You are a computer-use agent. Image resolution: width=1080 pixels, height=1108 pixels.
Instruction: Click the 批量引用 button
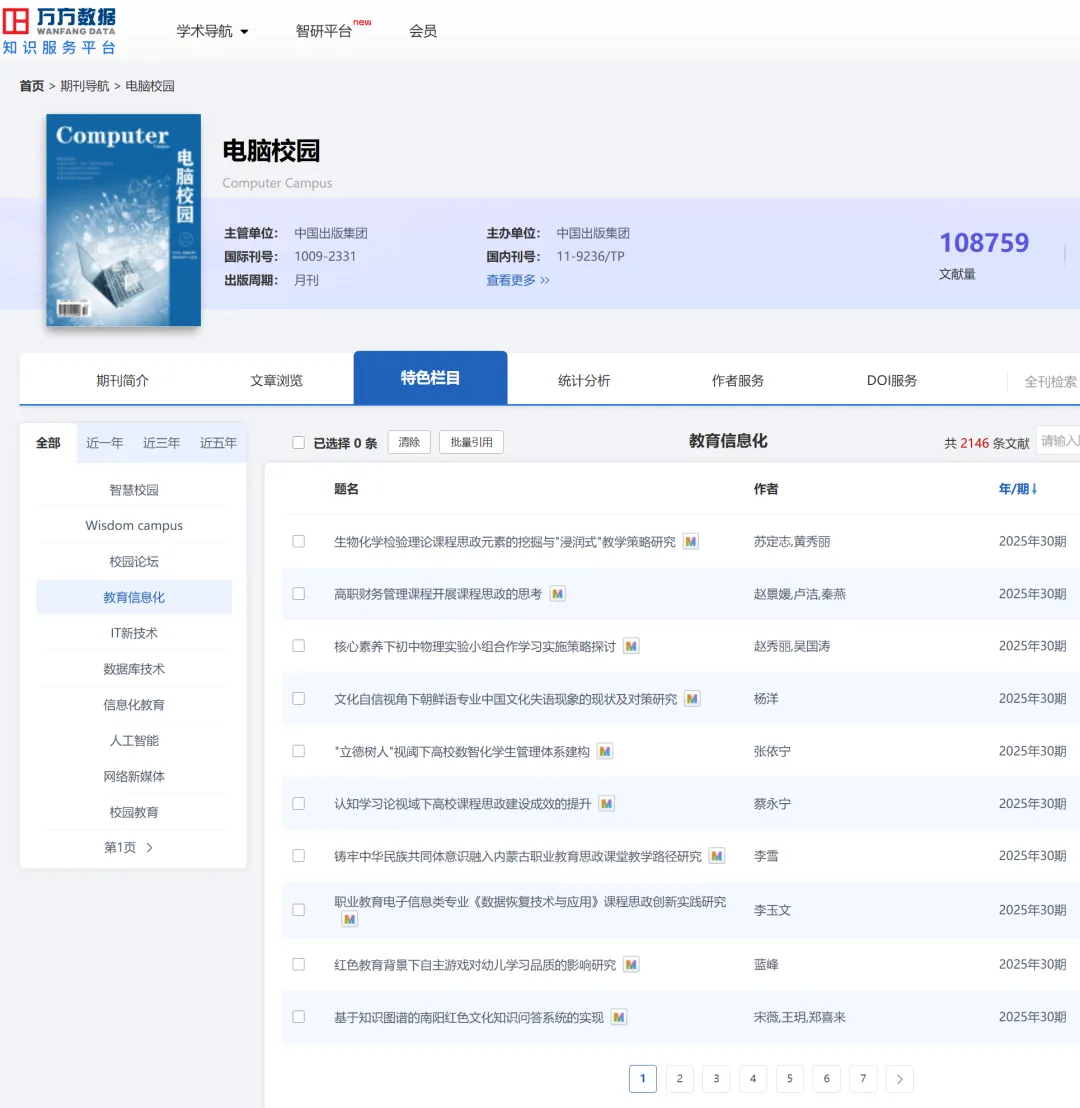point(471,442)
